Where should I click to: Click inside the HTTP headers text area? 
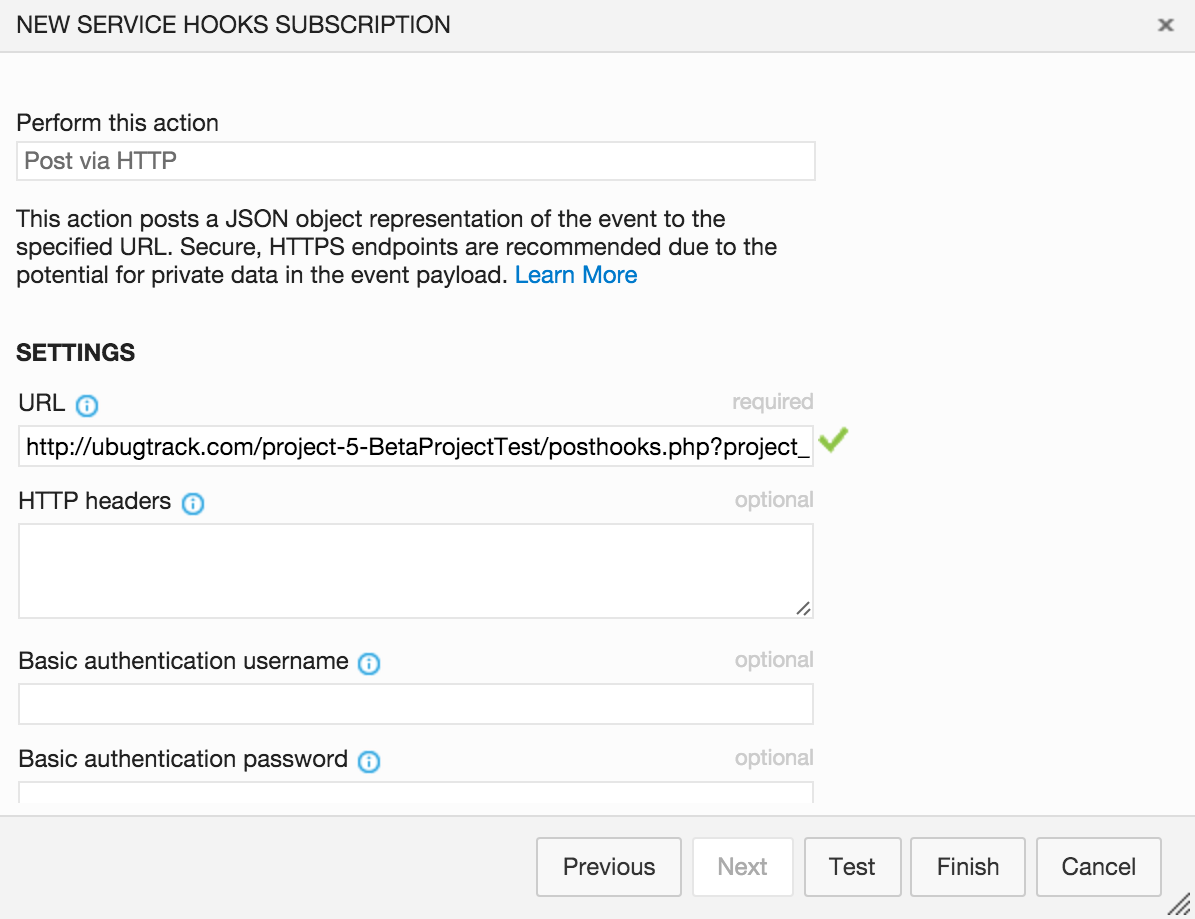pyautogui.click(x=415, y=570)
